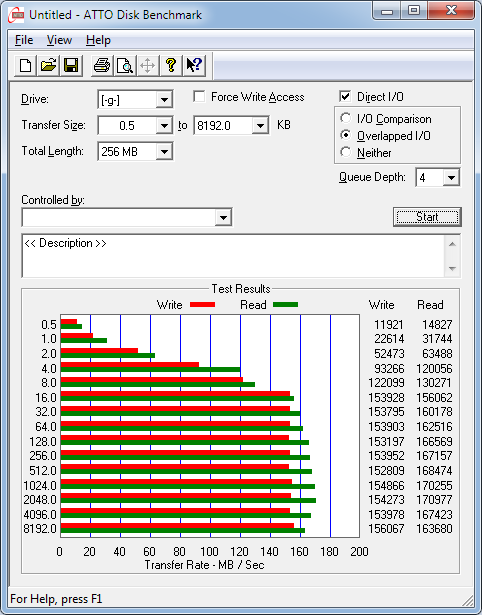
Task: Choose the Neither radio option
Action: [x=346, y=152]
